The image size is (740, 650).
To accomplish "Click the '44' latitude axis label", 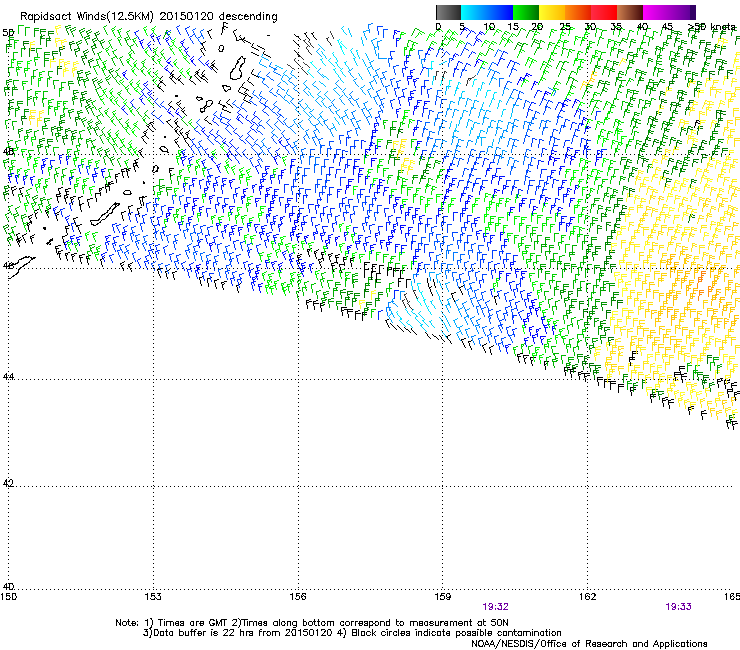I will coord(8,376).
